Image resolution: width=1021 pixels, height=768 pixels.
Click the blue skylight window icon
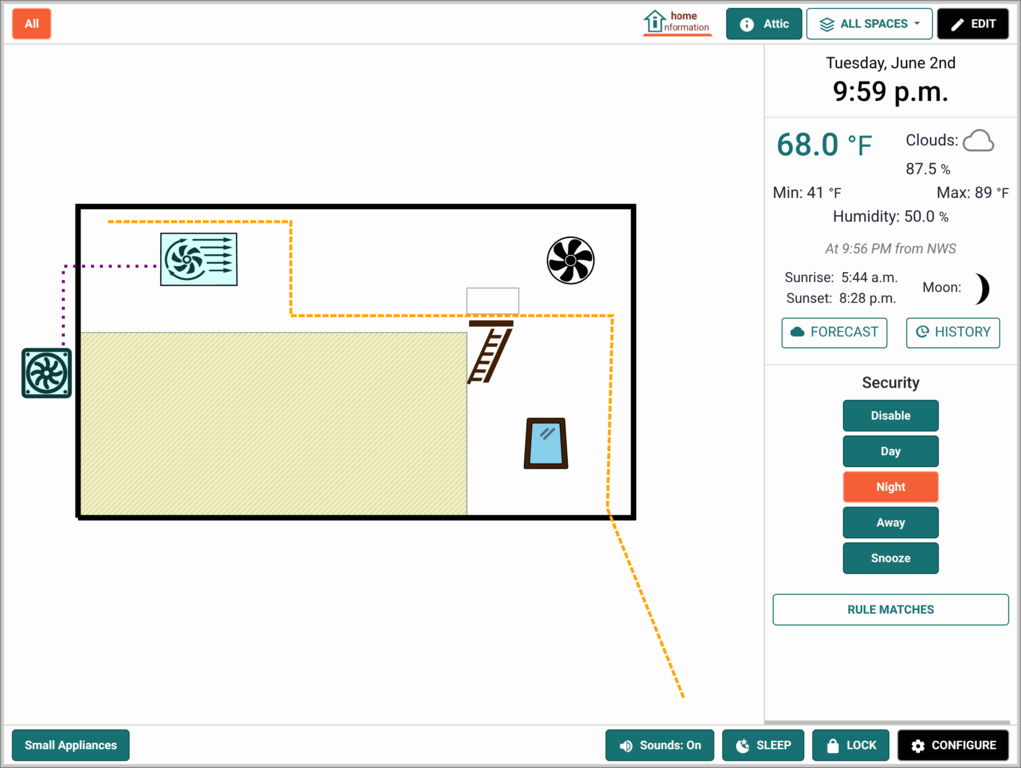coord(546,444)
